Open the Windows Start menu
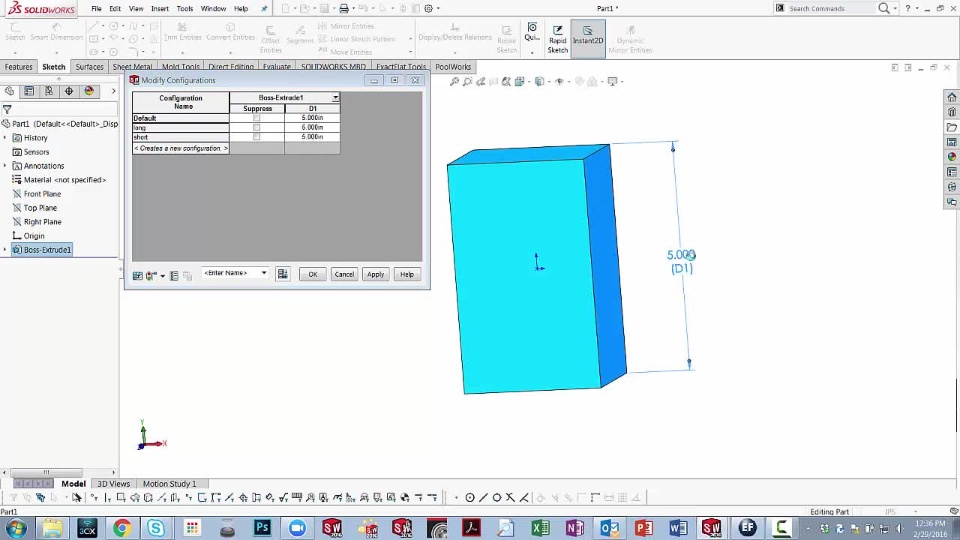This screenshot has height=540, width=960. coord(16,528)
